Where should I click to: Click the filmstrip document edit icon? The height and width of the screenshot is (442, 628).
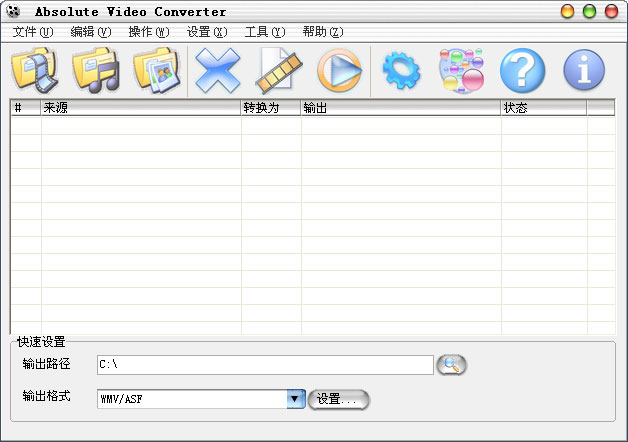pyautogui.click(x=278, y=70)
